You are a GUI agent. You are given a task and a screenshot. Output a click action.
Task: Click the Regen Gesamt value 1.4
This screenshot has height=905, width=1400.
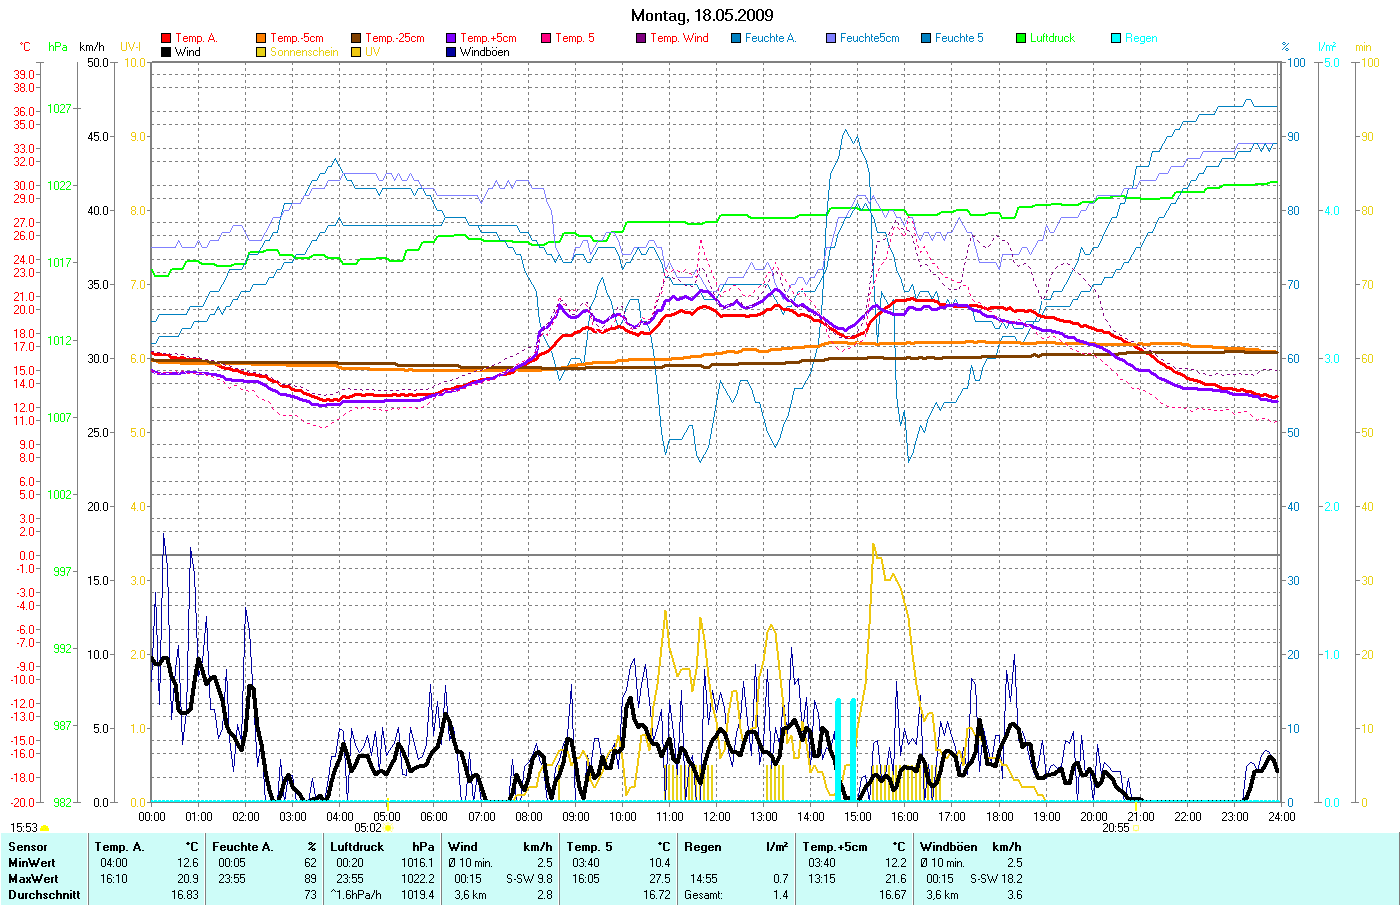(780, 895)
